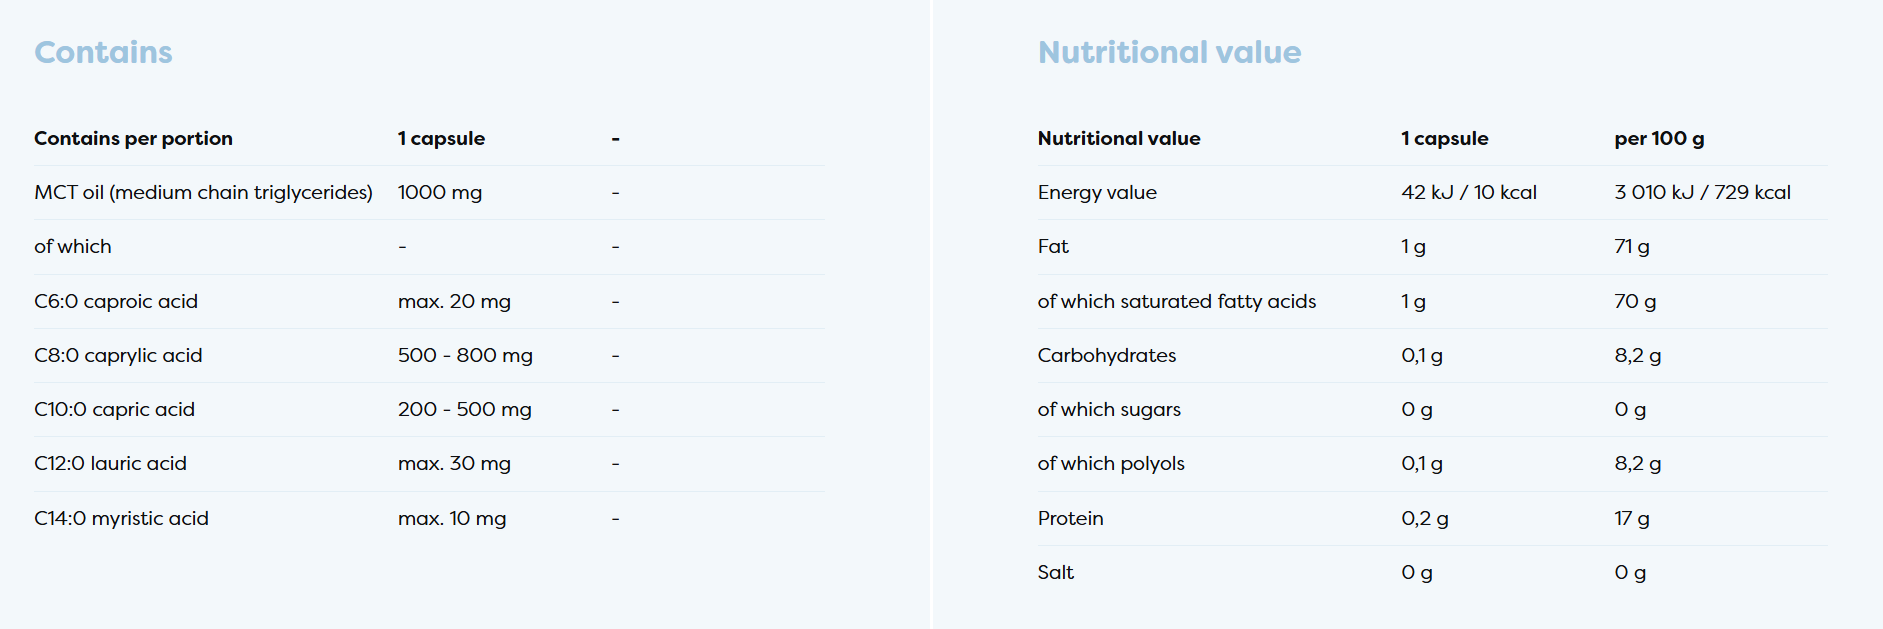
Task: Click the 42 kJ / 10 kcal value
Action: click(x=1468, y=192)
